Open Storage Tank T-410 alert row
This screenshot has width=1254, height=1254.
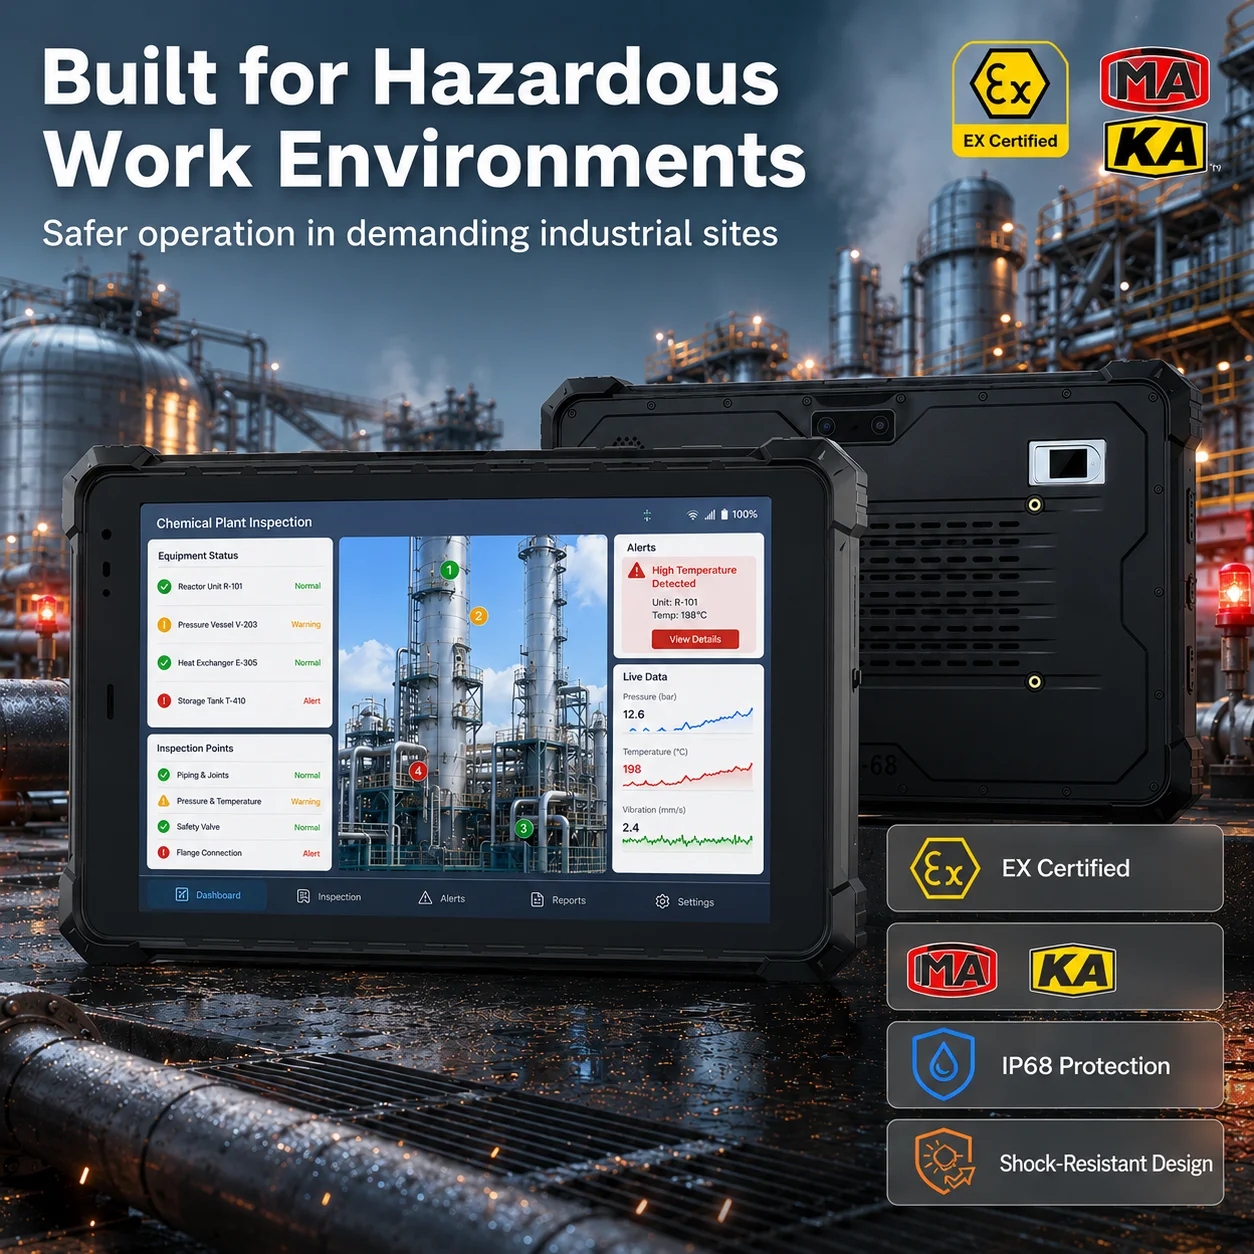pyautogui.click(x=239, y=701)
